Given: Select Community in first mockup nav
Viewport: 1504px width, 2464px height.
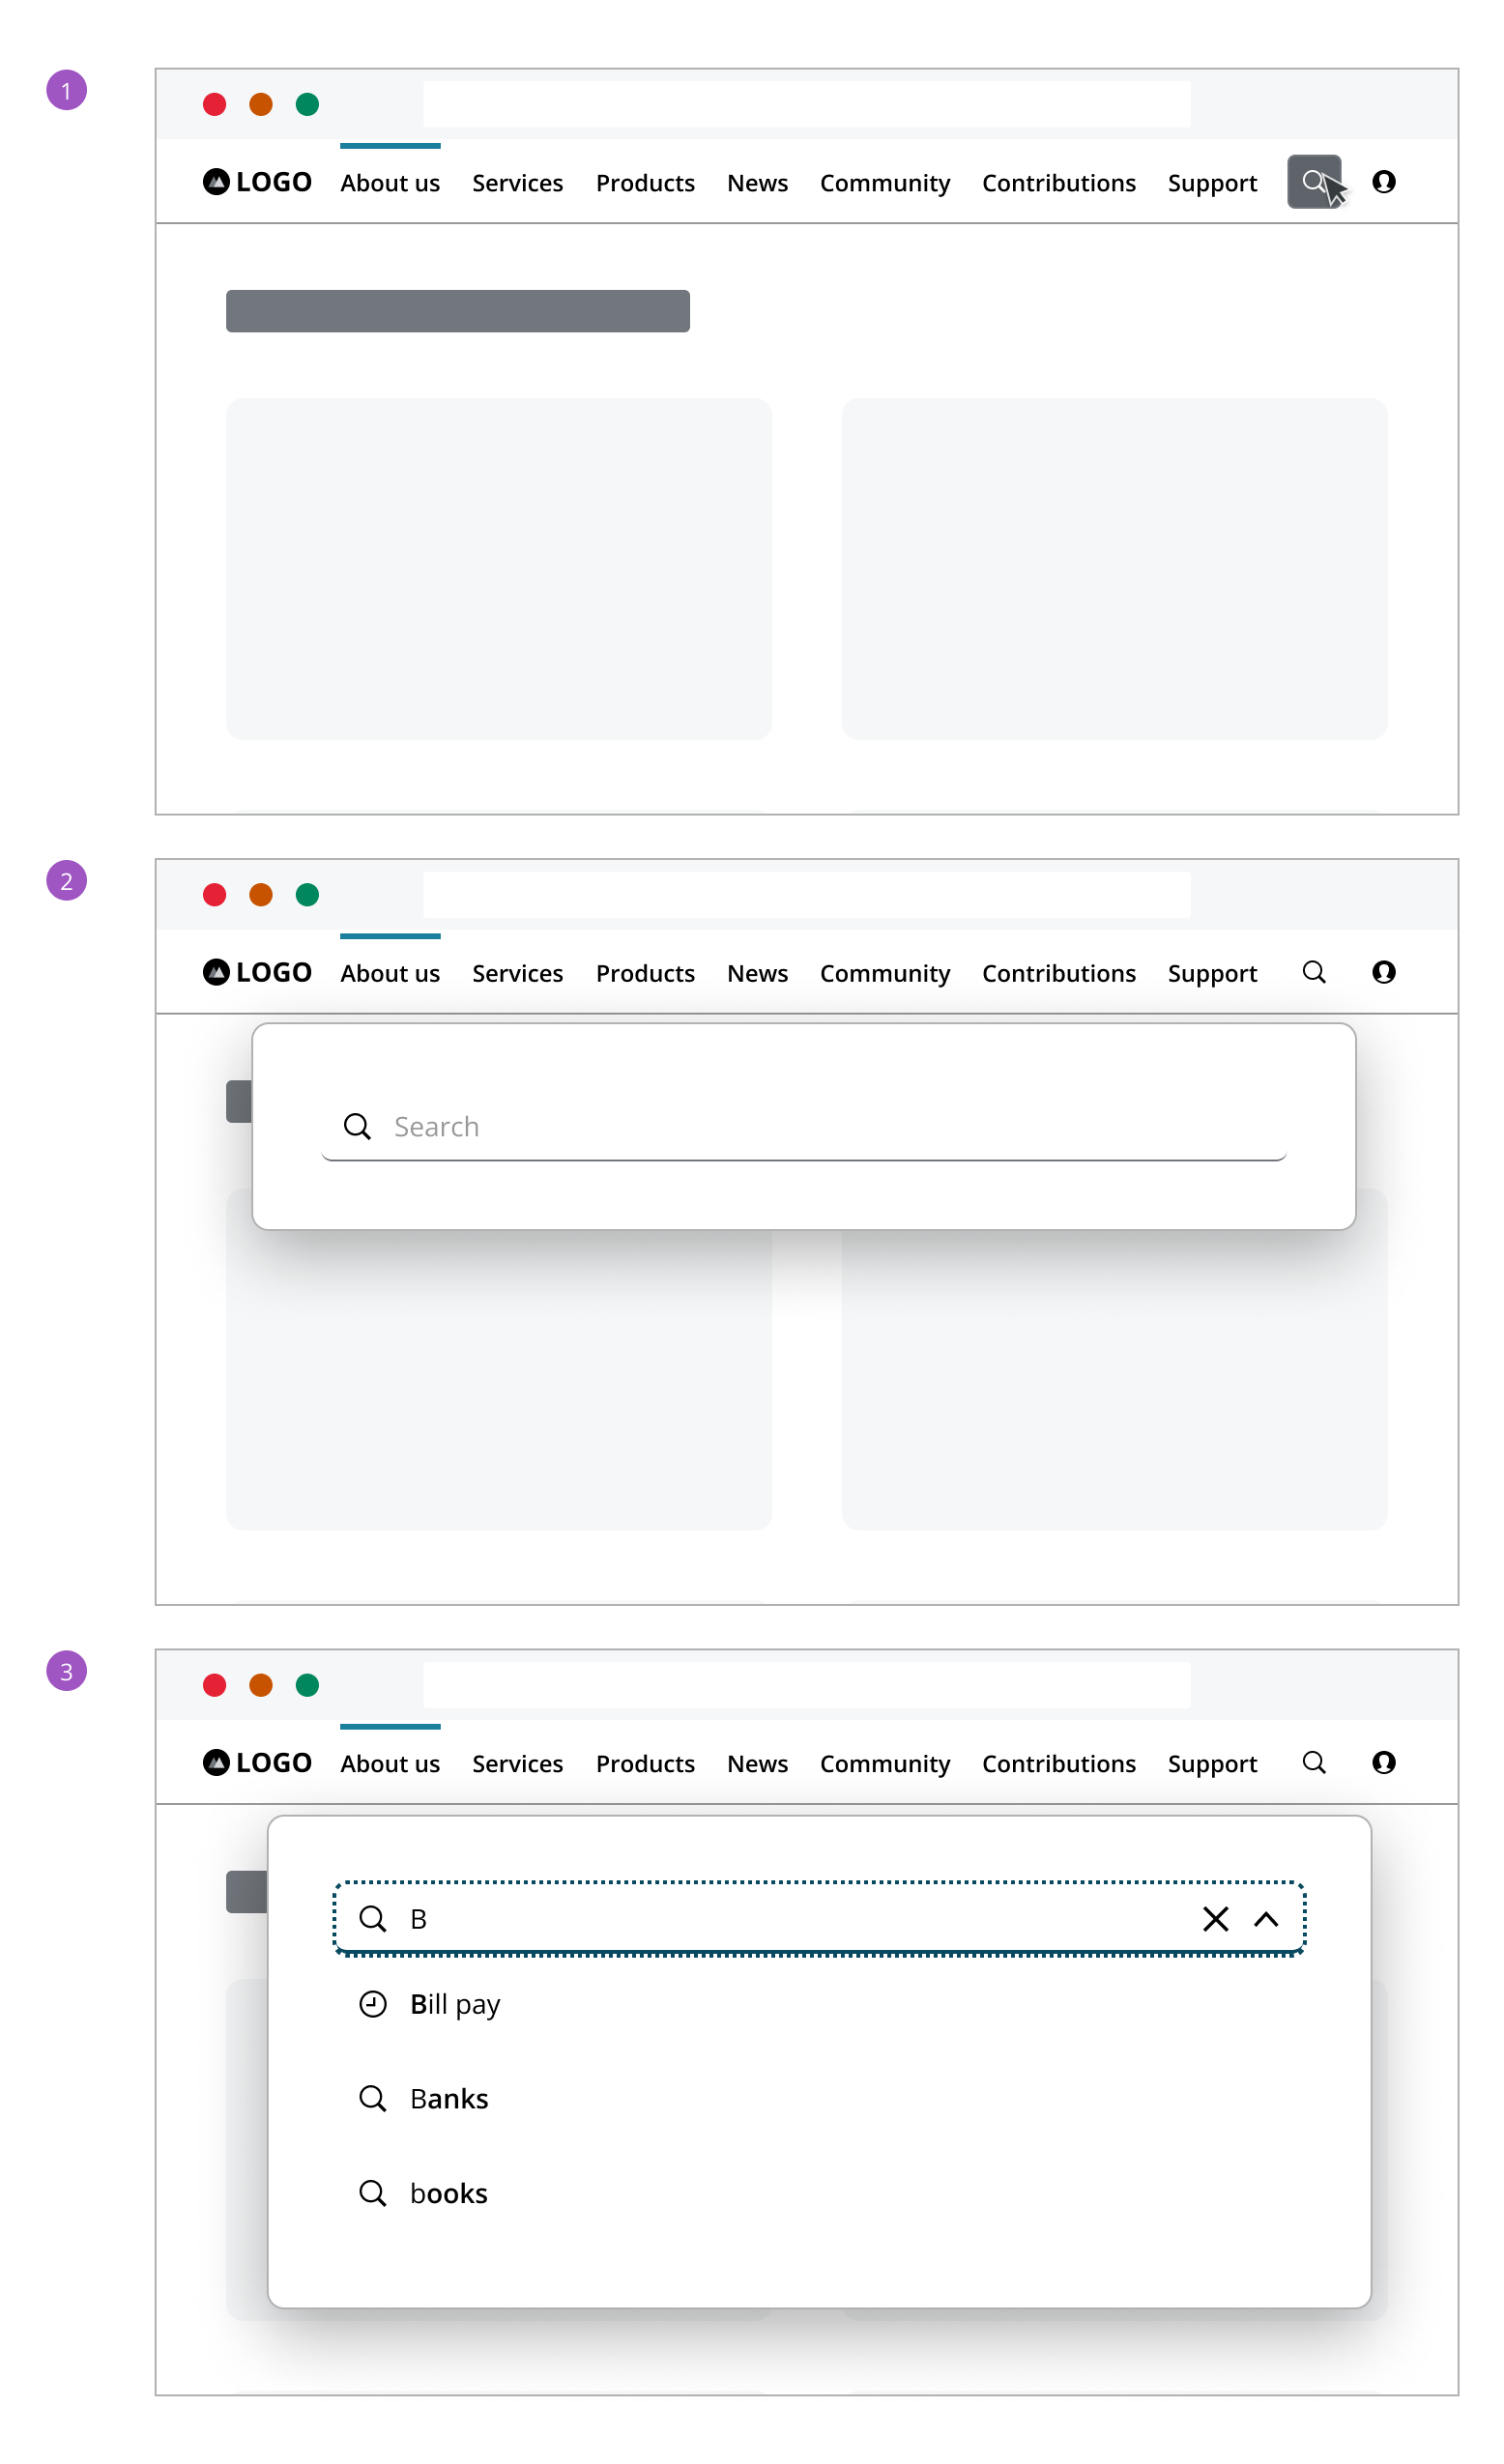Looking at the screenshot, I should 884,183.
